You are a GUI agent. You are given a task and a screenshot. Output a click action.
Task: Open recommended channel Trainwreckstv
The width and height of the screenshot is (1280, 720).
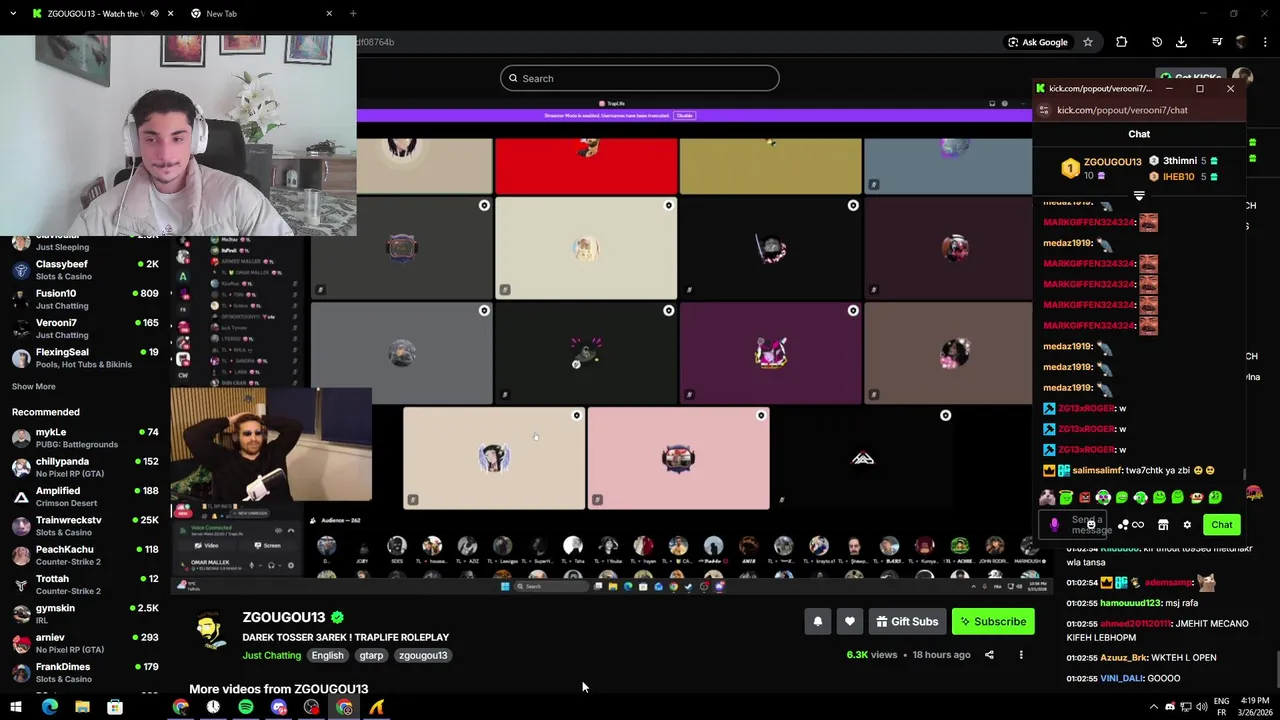pos(85,526)
